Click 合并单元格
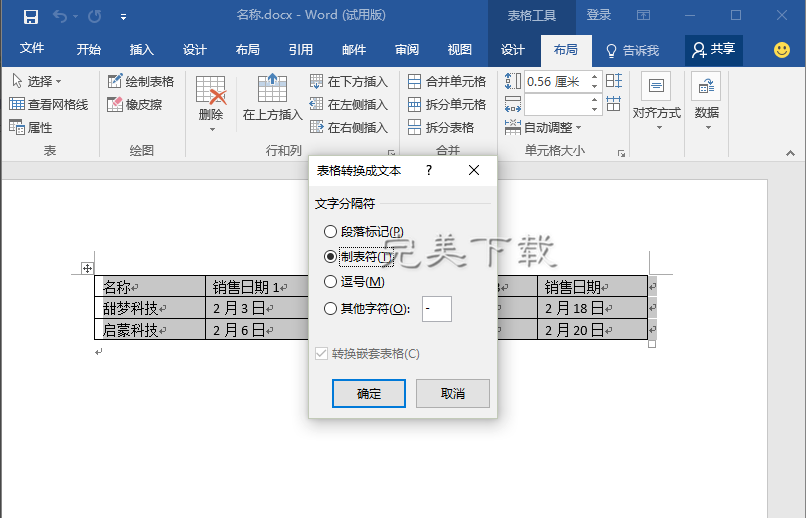This screenshot has height=518, width=806. (x=447, y=81)
